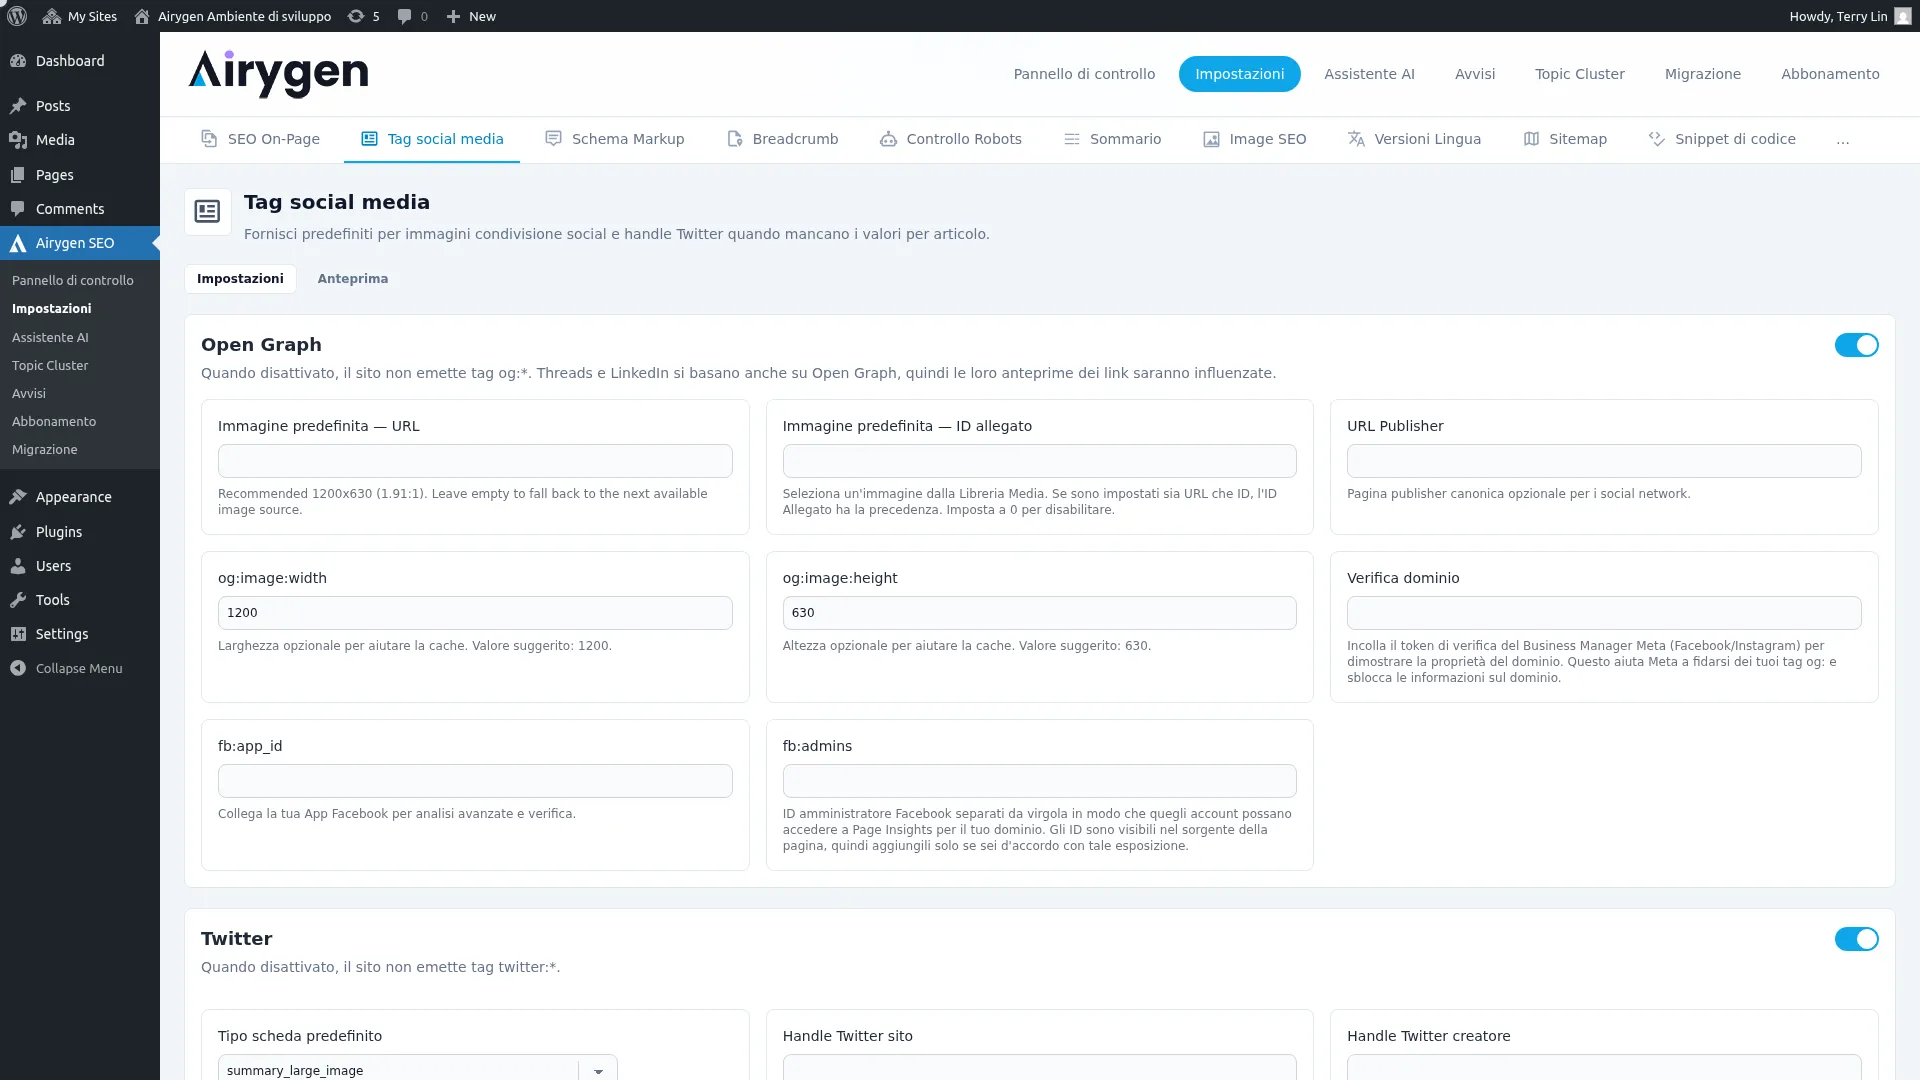Click the Users person icon
1920x1080 pixels.
point(18,566)
